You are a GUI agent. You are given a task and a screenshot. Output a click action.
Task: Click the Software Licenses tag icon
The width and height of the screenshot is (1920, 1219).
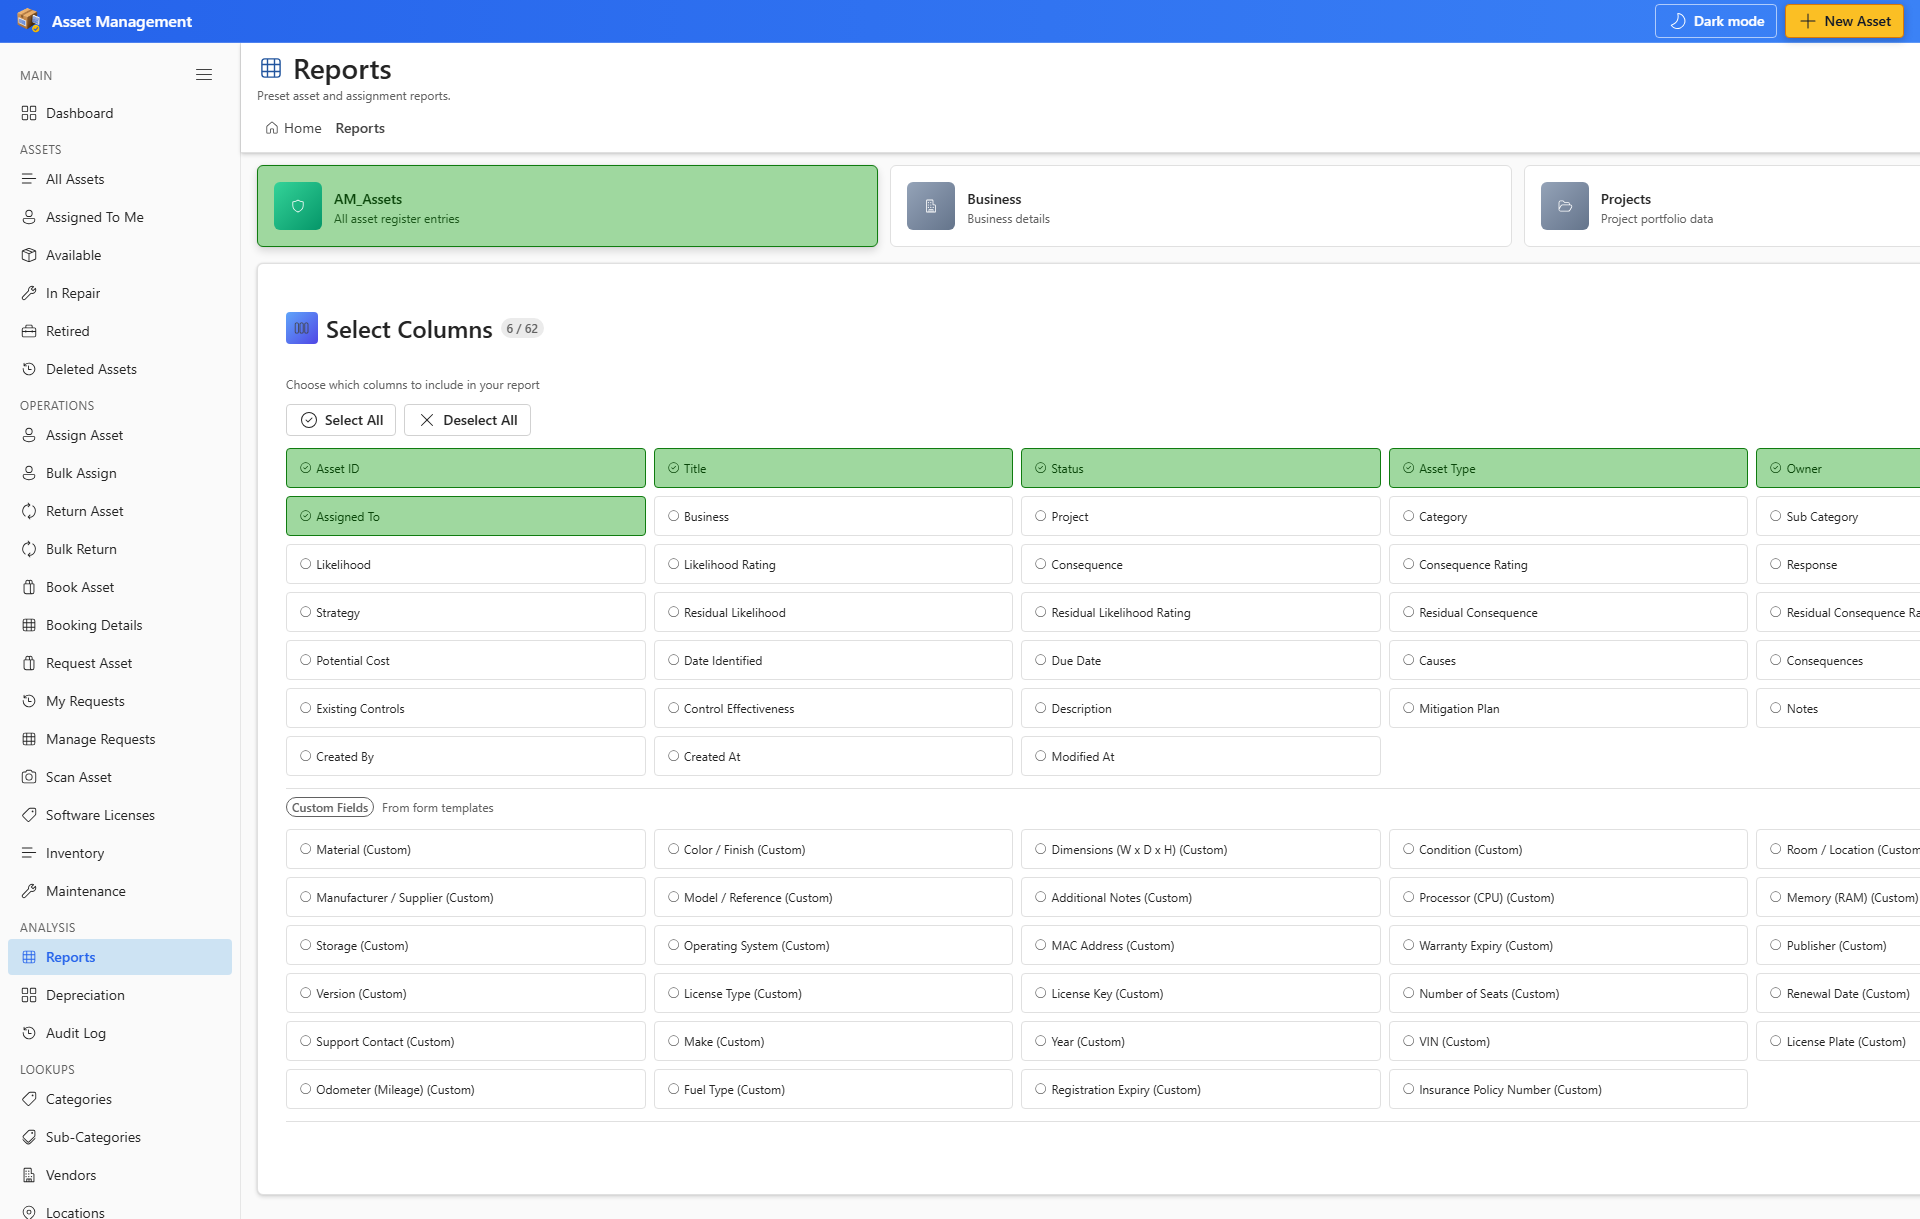[29, 815]
